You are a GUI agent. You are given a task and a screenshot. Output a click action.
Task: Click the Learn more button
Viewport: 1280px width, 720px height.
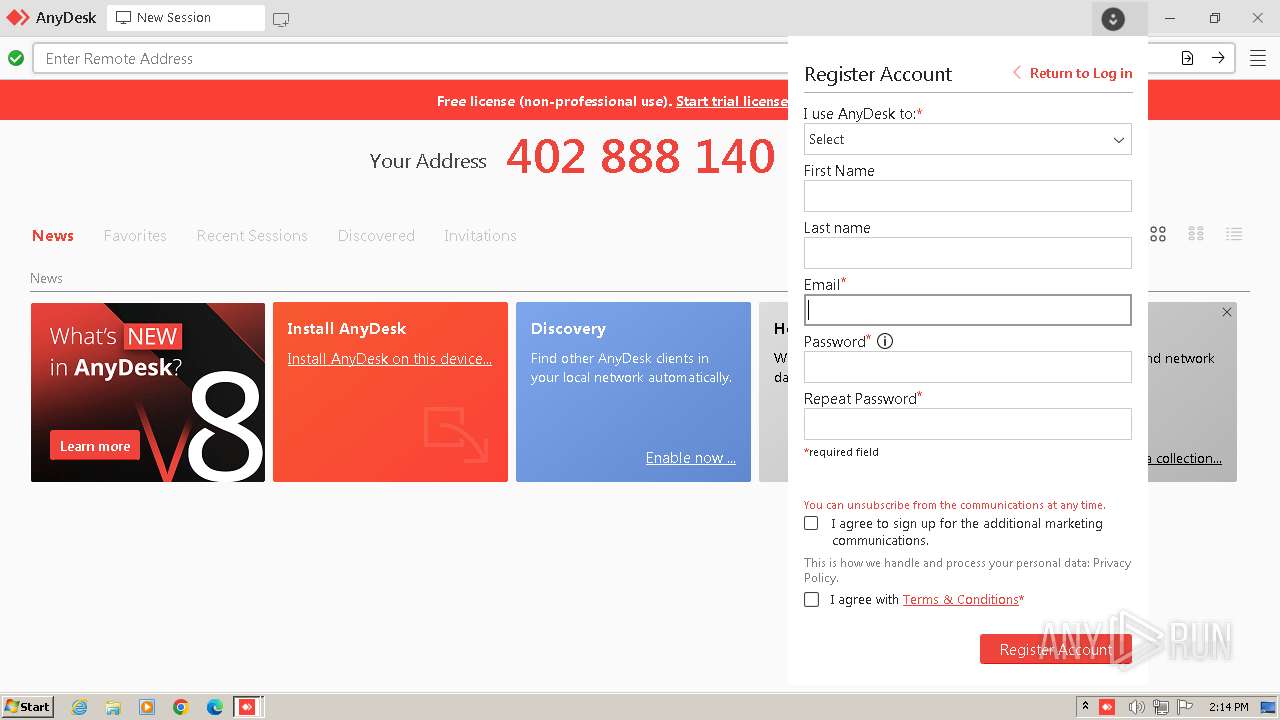click(x=95, y=446)
